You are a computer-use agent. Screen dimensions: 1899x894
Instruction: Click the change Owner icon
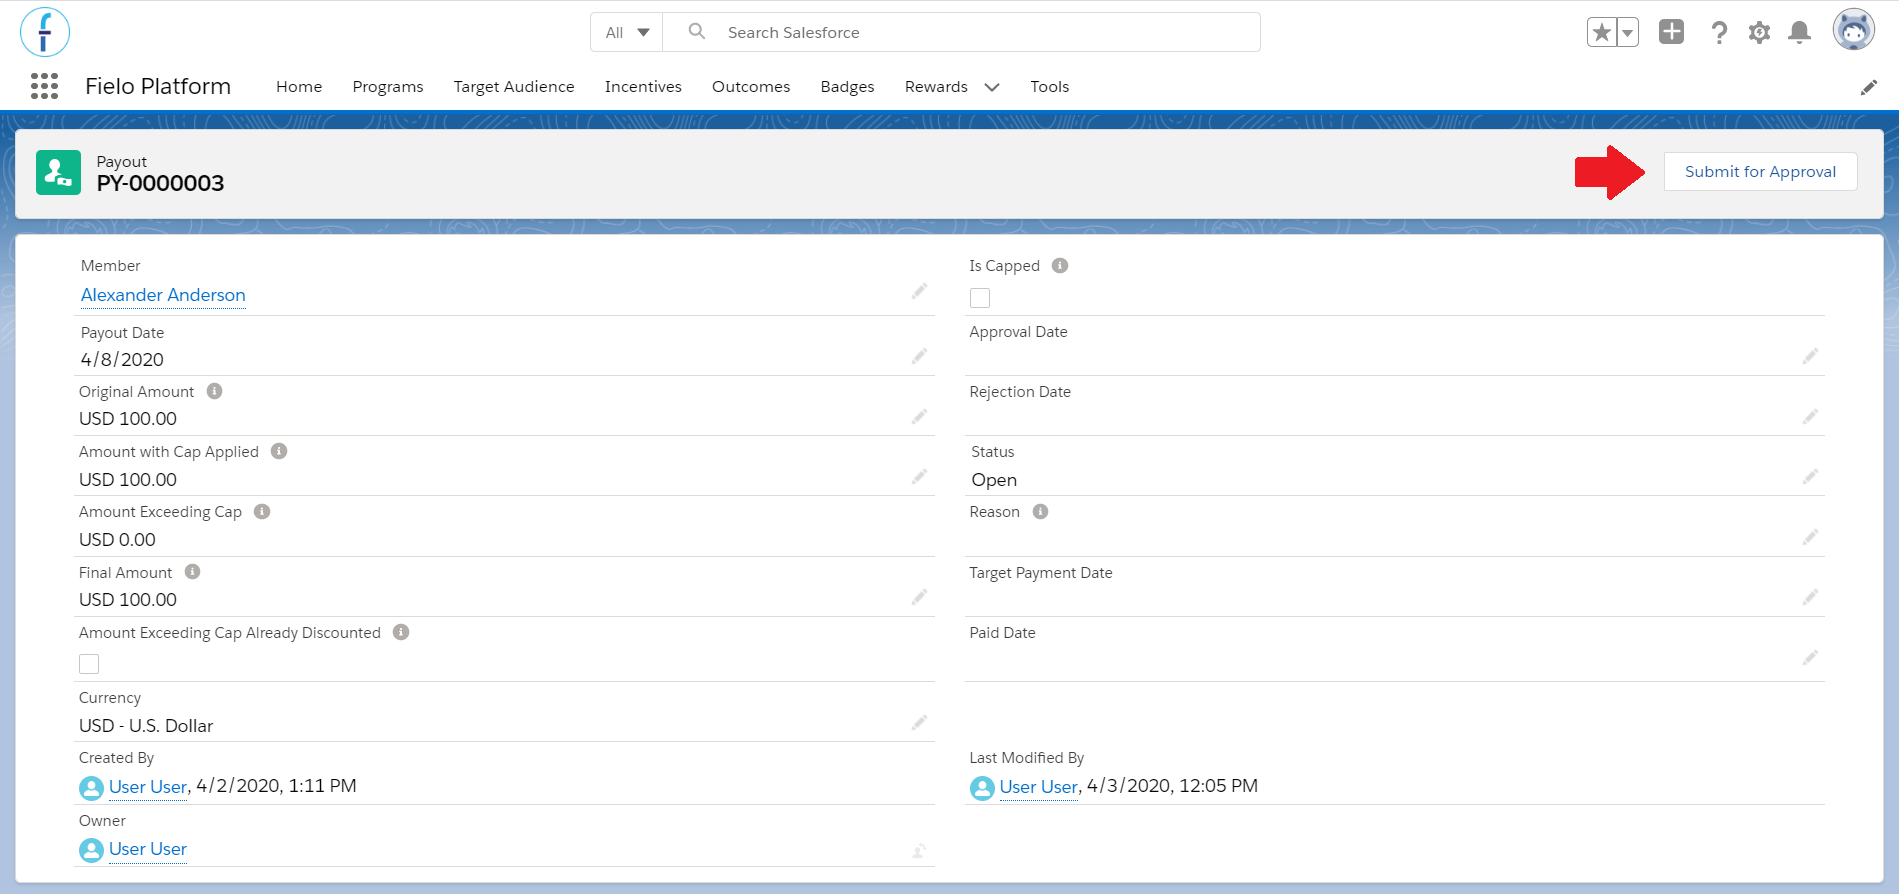click(x=919, y=851)
